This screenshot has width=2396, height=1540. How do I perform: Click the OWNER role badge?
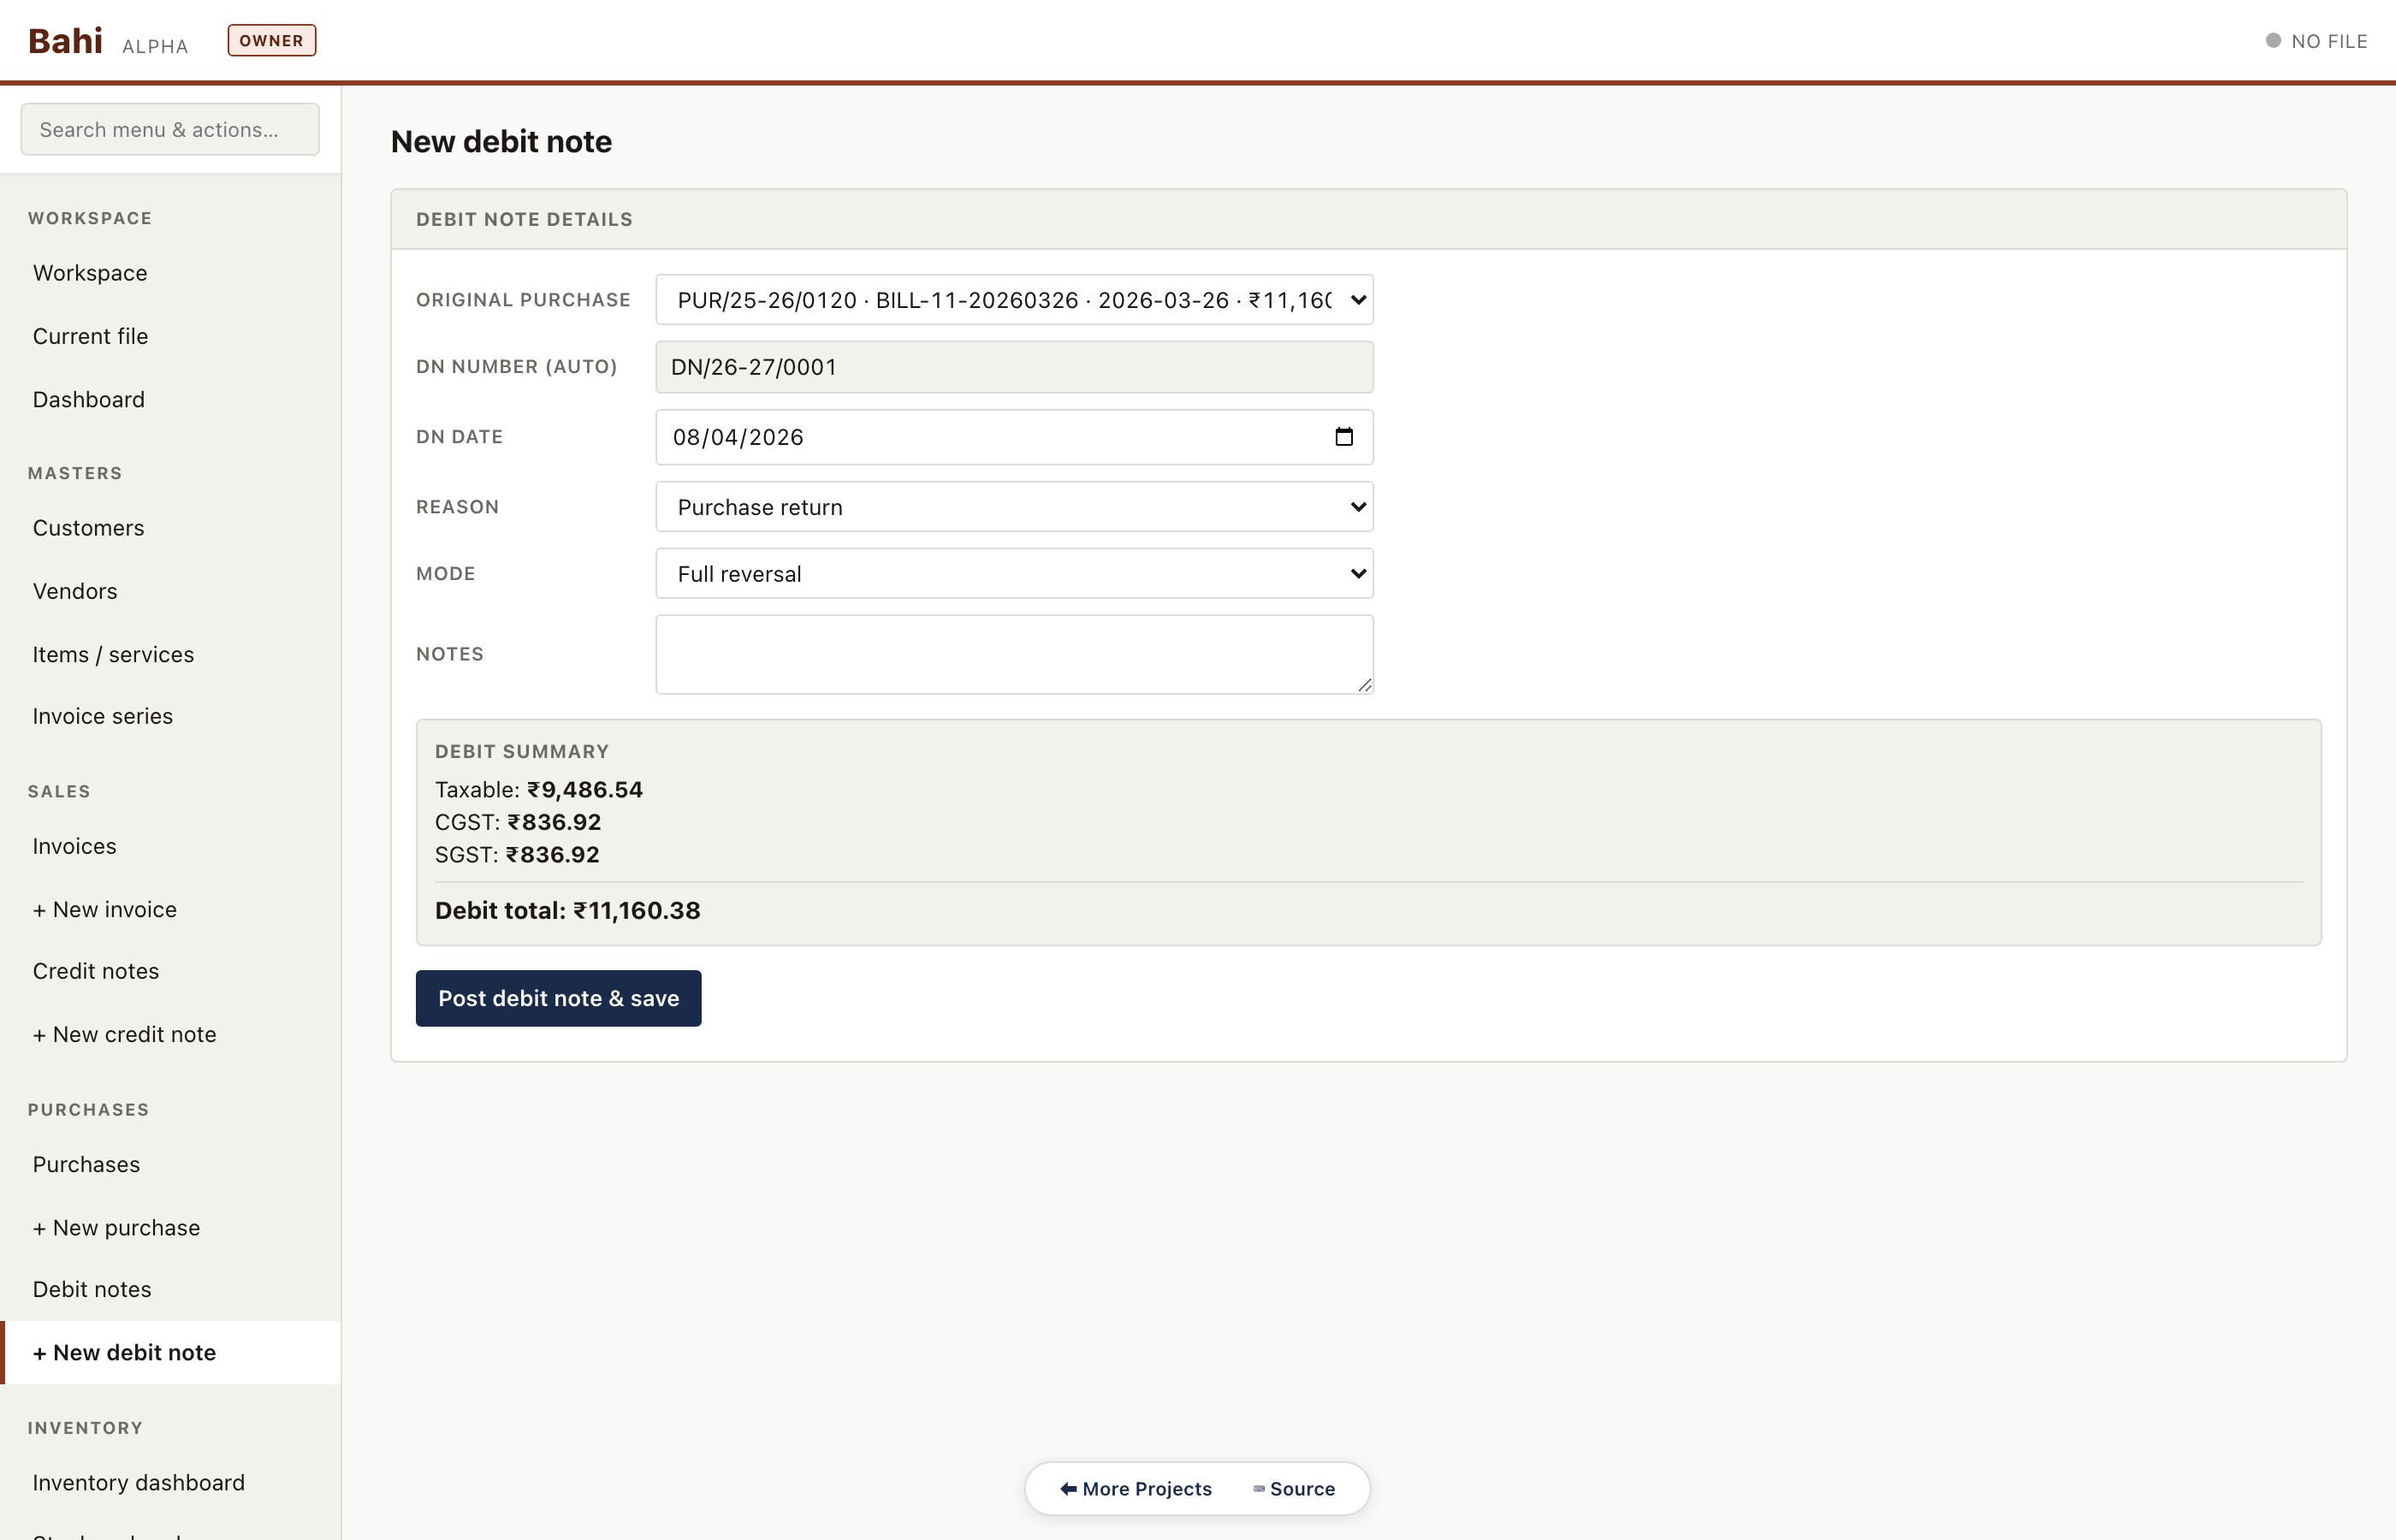tap(271, 41)
